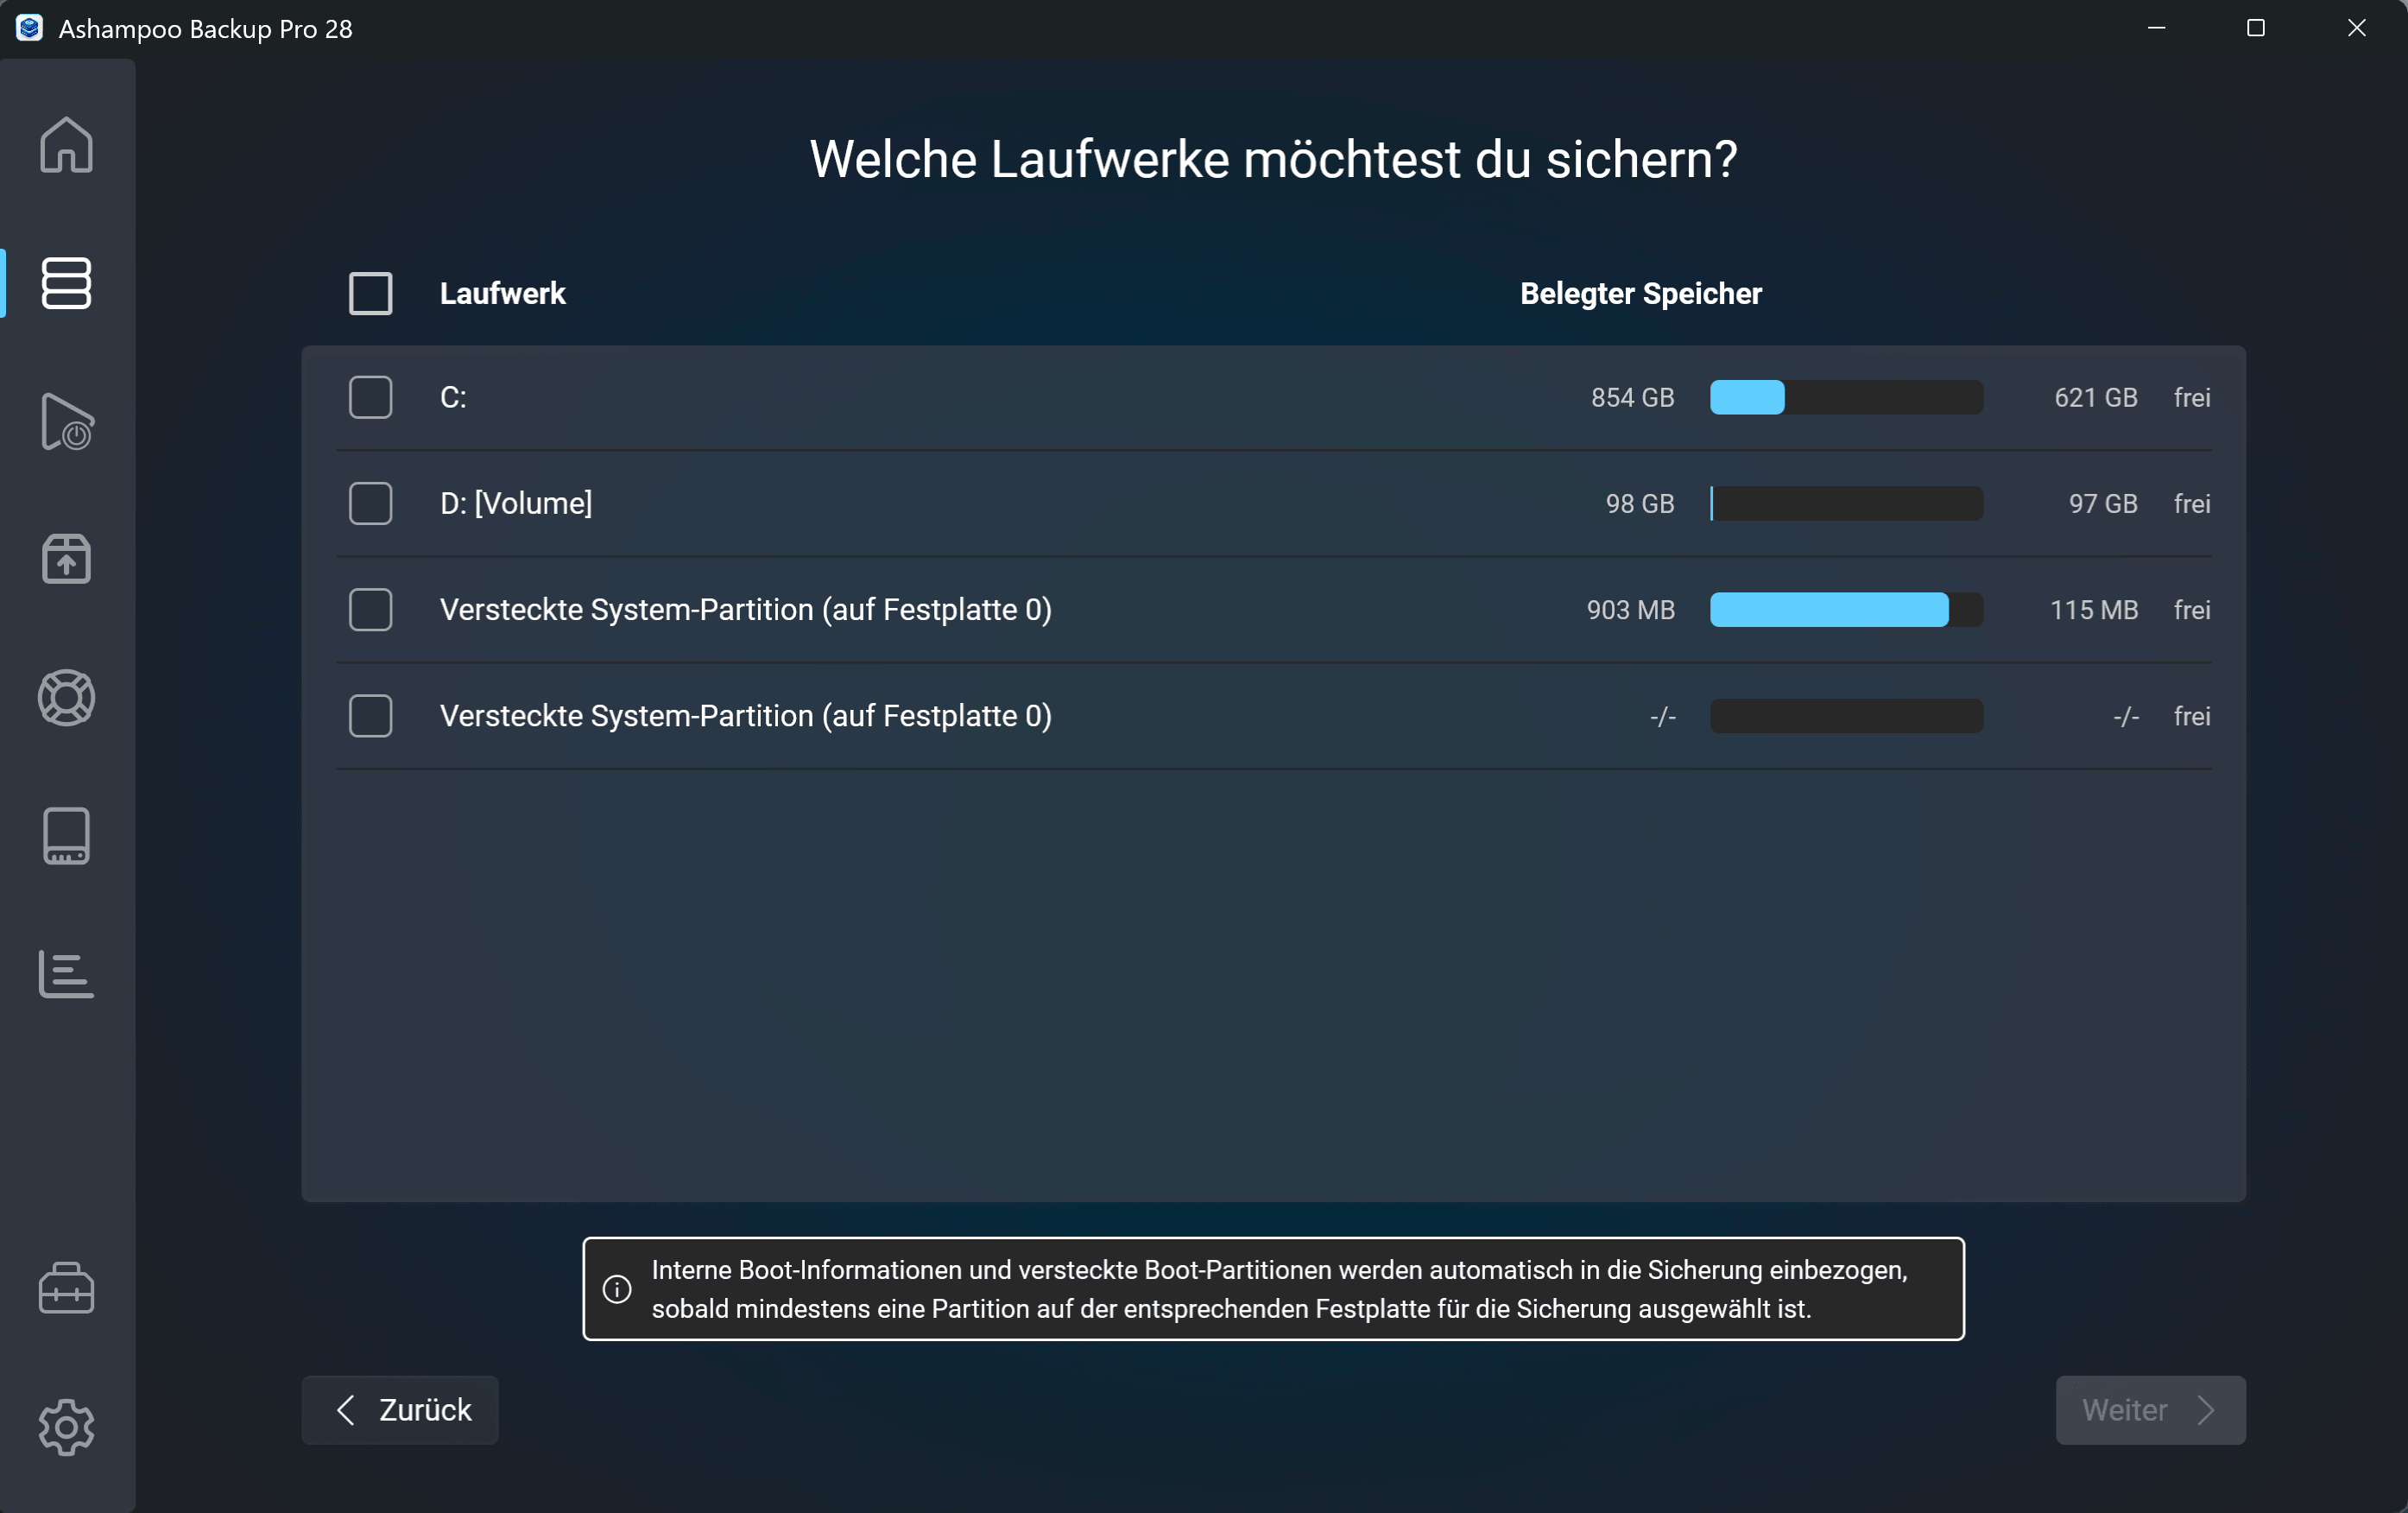Select the D: [Volume] row label

coord(516,503)
